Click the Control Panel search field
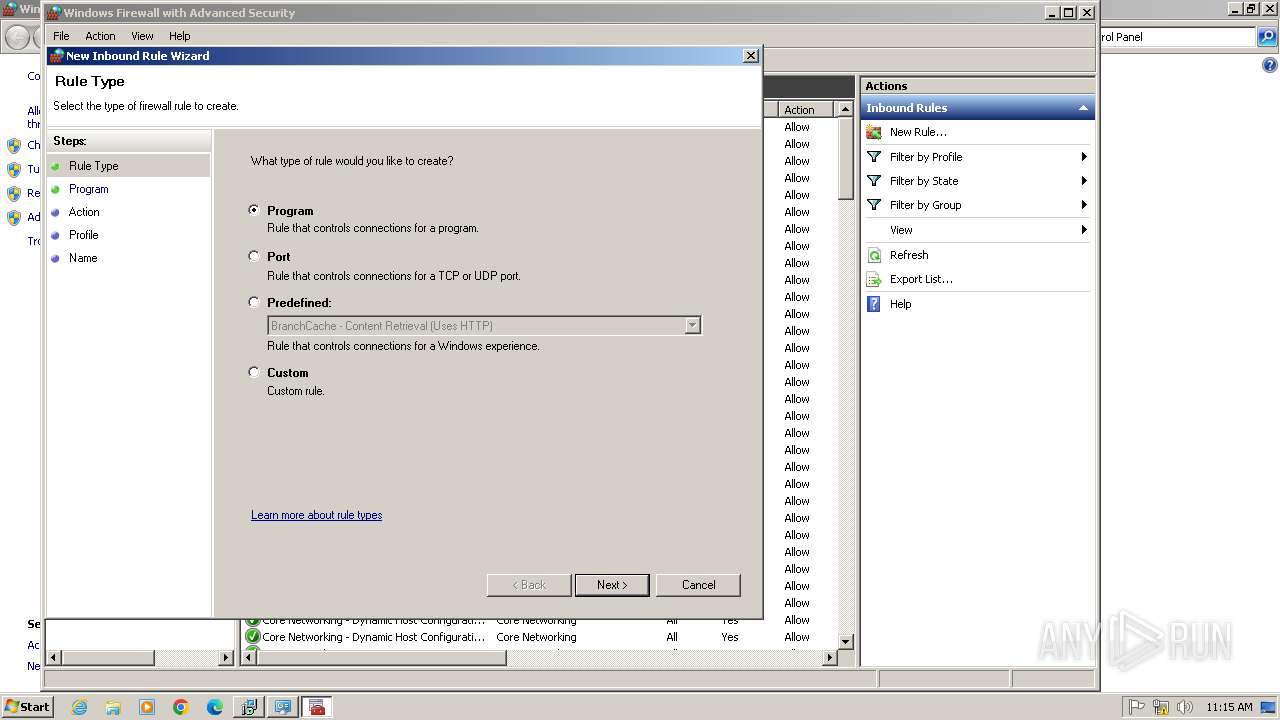This screenshot has height=720, width=1280. point(1176,37)
